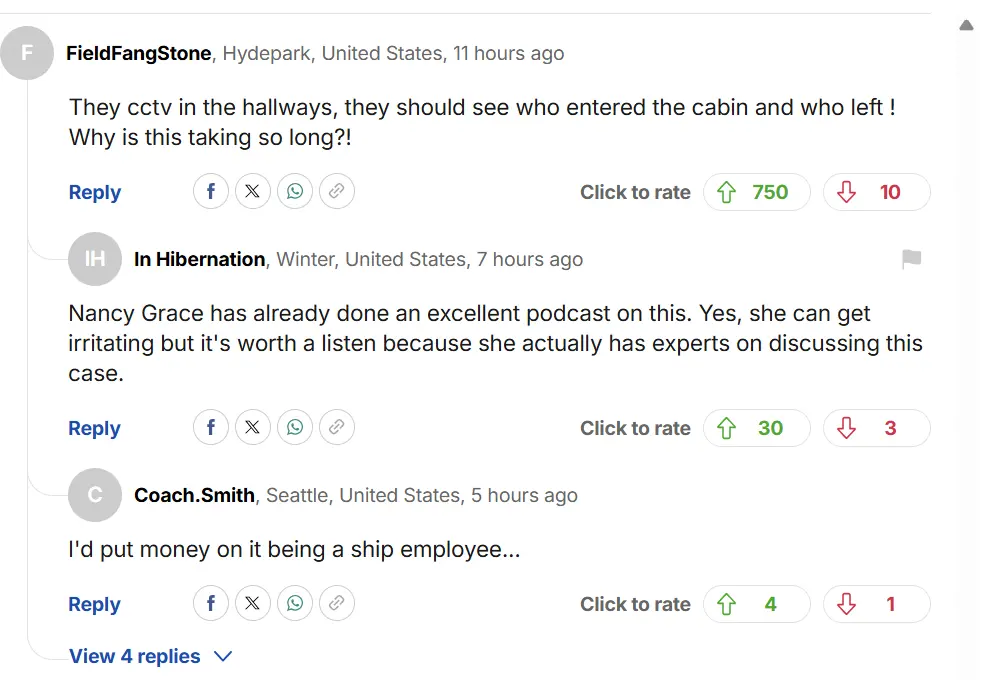Flag In Hibernation's comment as inappropriate
The image size is (982, 680).
pyautogui.click(x=911, y=260)
